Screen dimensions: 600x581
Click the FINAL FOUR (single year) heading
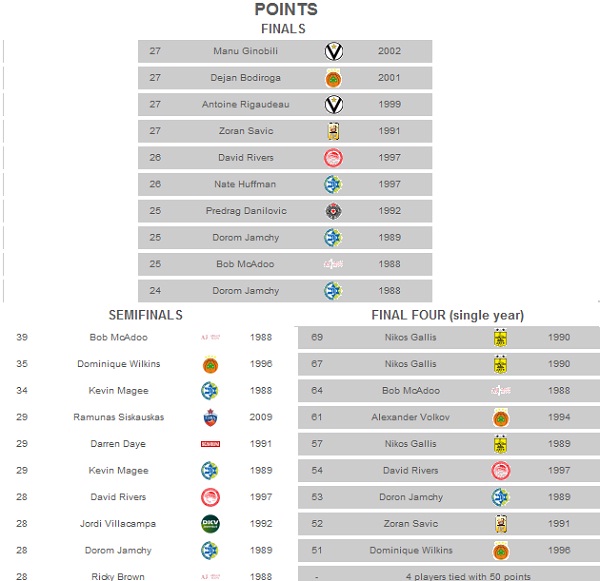(x=447, y=315)
